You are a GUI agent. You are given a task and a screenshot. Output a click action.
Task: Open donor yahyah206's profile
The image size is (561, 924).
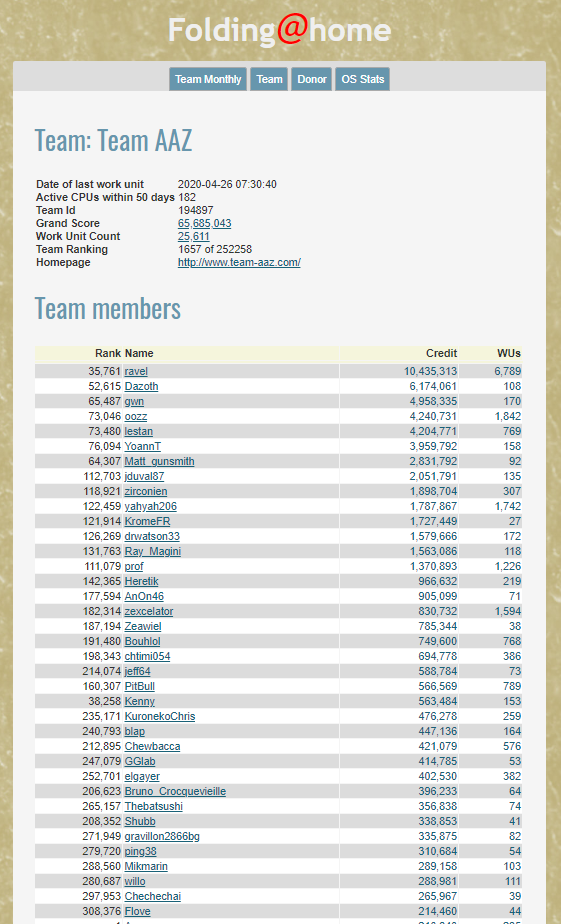(x=151, y=506)
